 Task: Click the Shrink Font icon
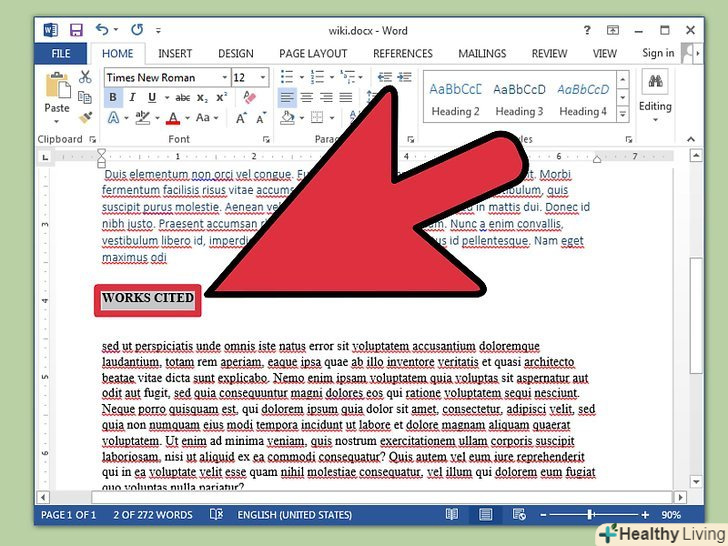[261, 118]
